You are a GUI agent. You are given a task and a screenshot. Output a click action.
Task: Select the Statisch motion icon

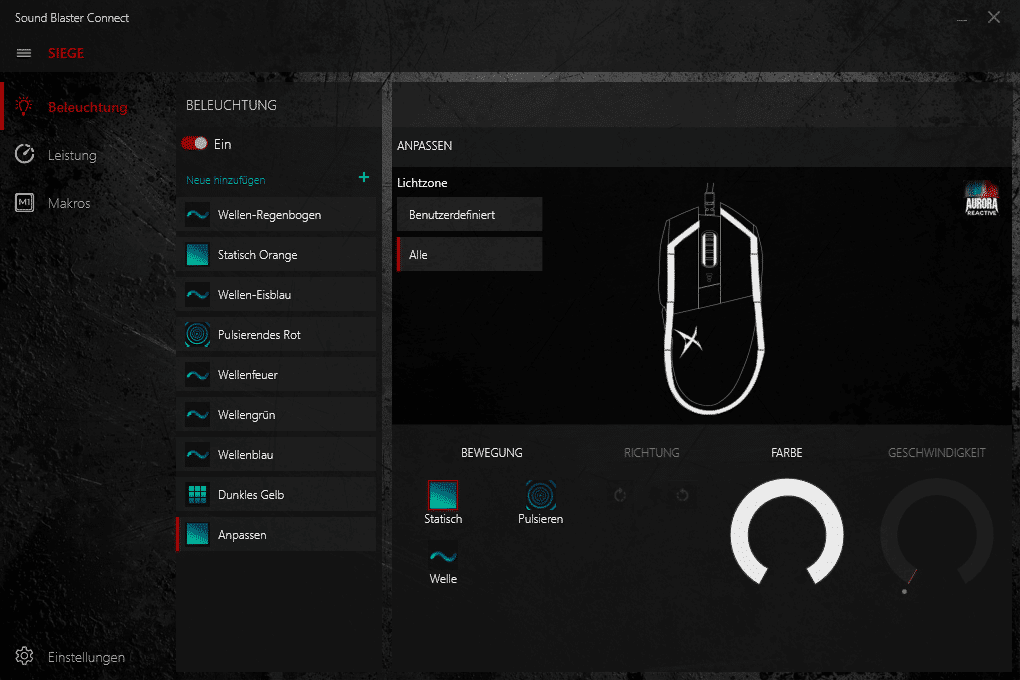[x=443, y=495]
